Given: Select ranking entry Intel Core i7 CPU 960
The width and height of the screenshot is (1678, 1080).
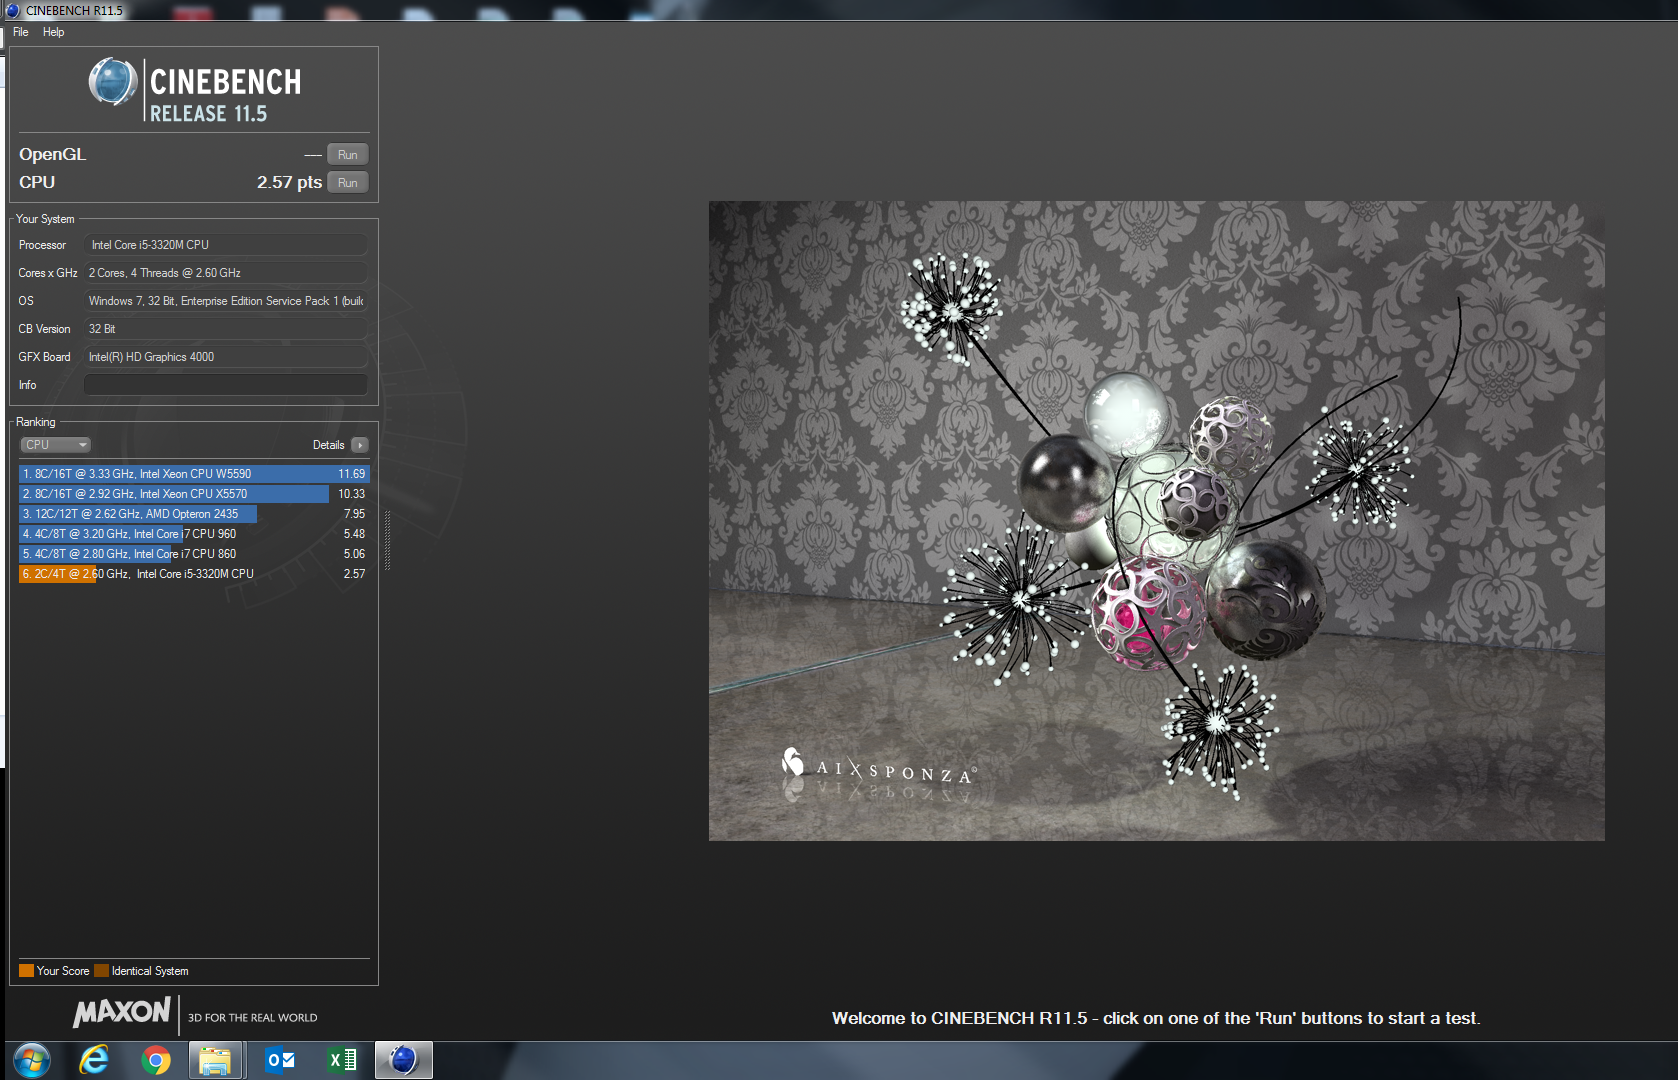Looking at the screenshot, I should tap(194, 534).
